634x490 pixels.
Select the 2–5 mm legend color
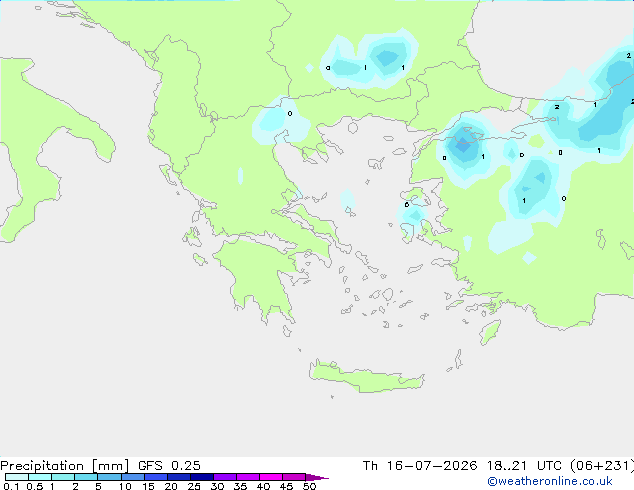(x=86, y=477)
